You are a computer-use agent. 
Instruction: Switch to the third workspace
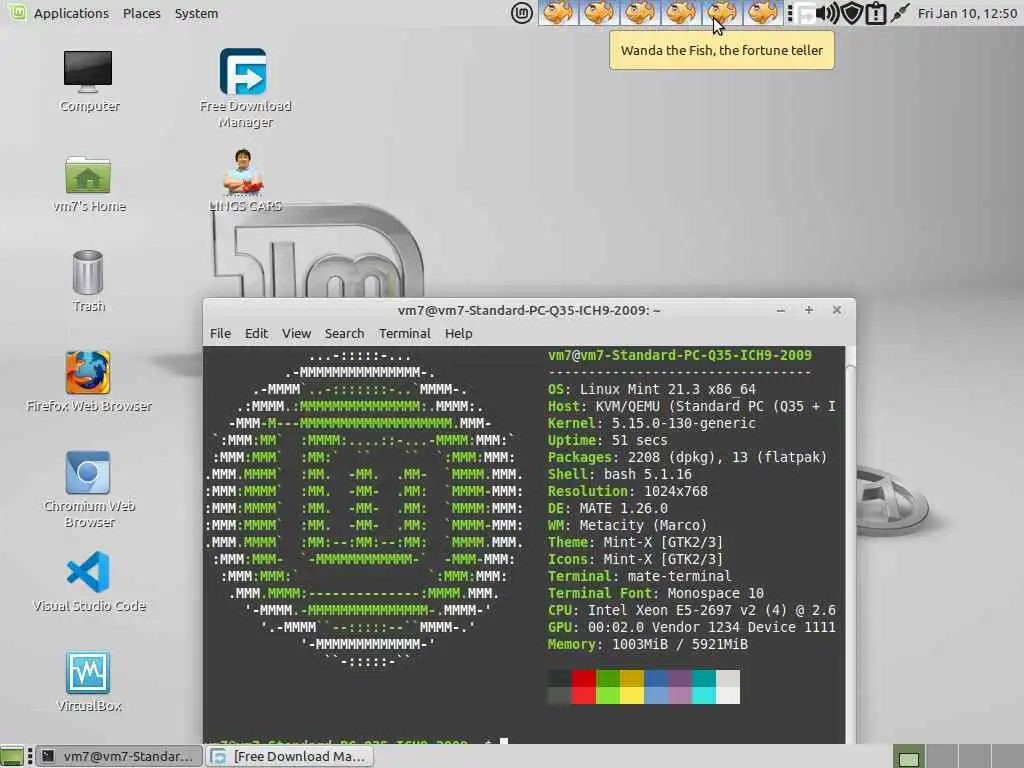pos(974,756)
